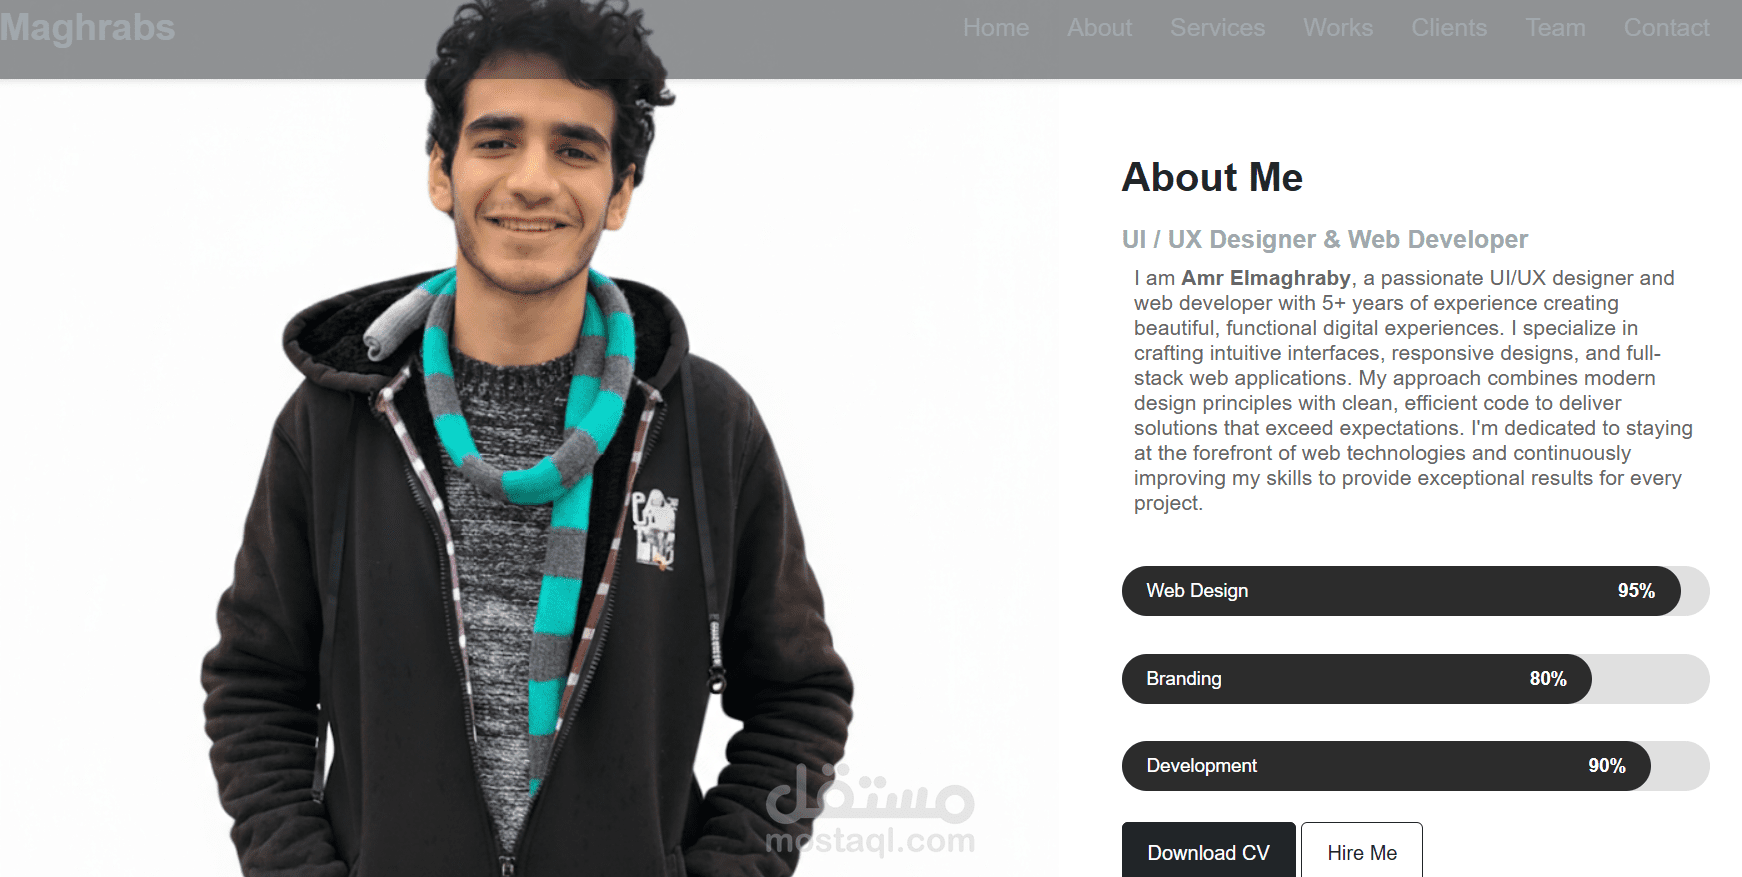Open the Contact nav link
The height and width of the screenshot is (877, 1742).
pyautogui.click(x=1666, y=28)
